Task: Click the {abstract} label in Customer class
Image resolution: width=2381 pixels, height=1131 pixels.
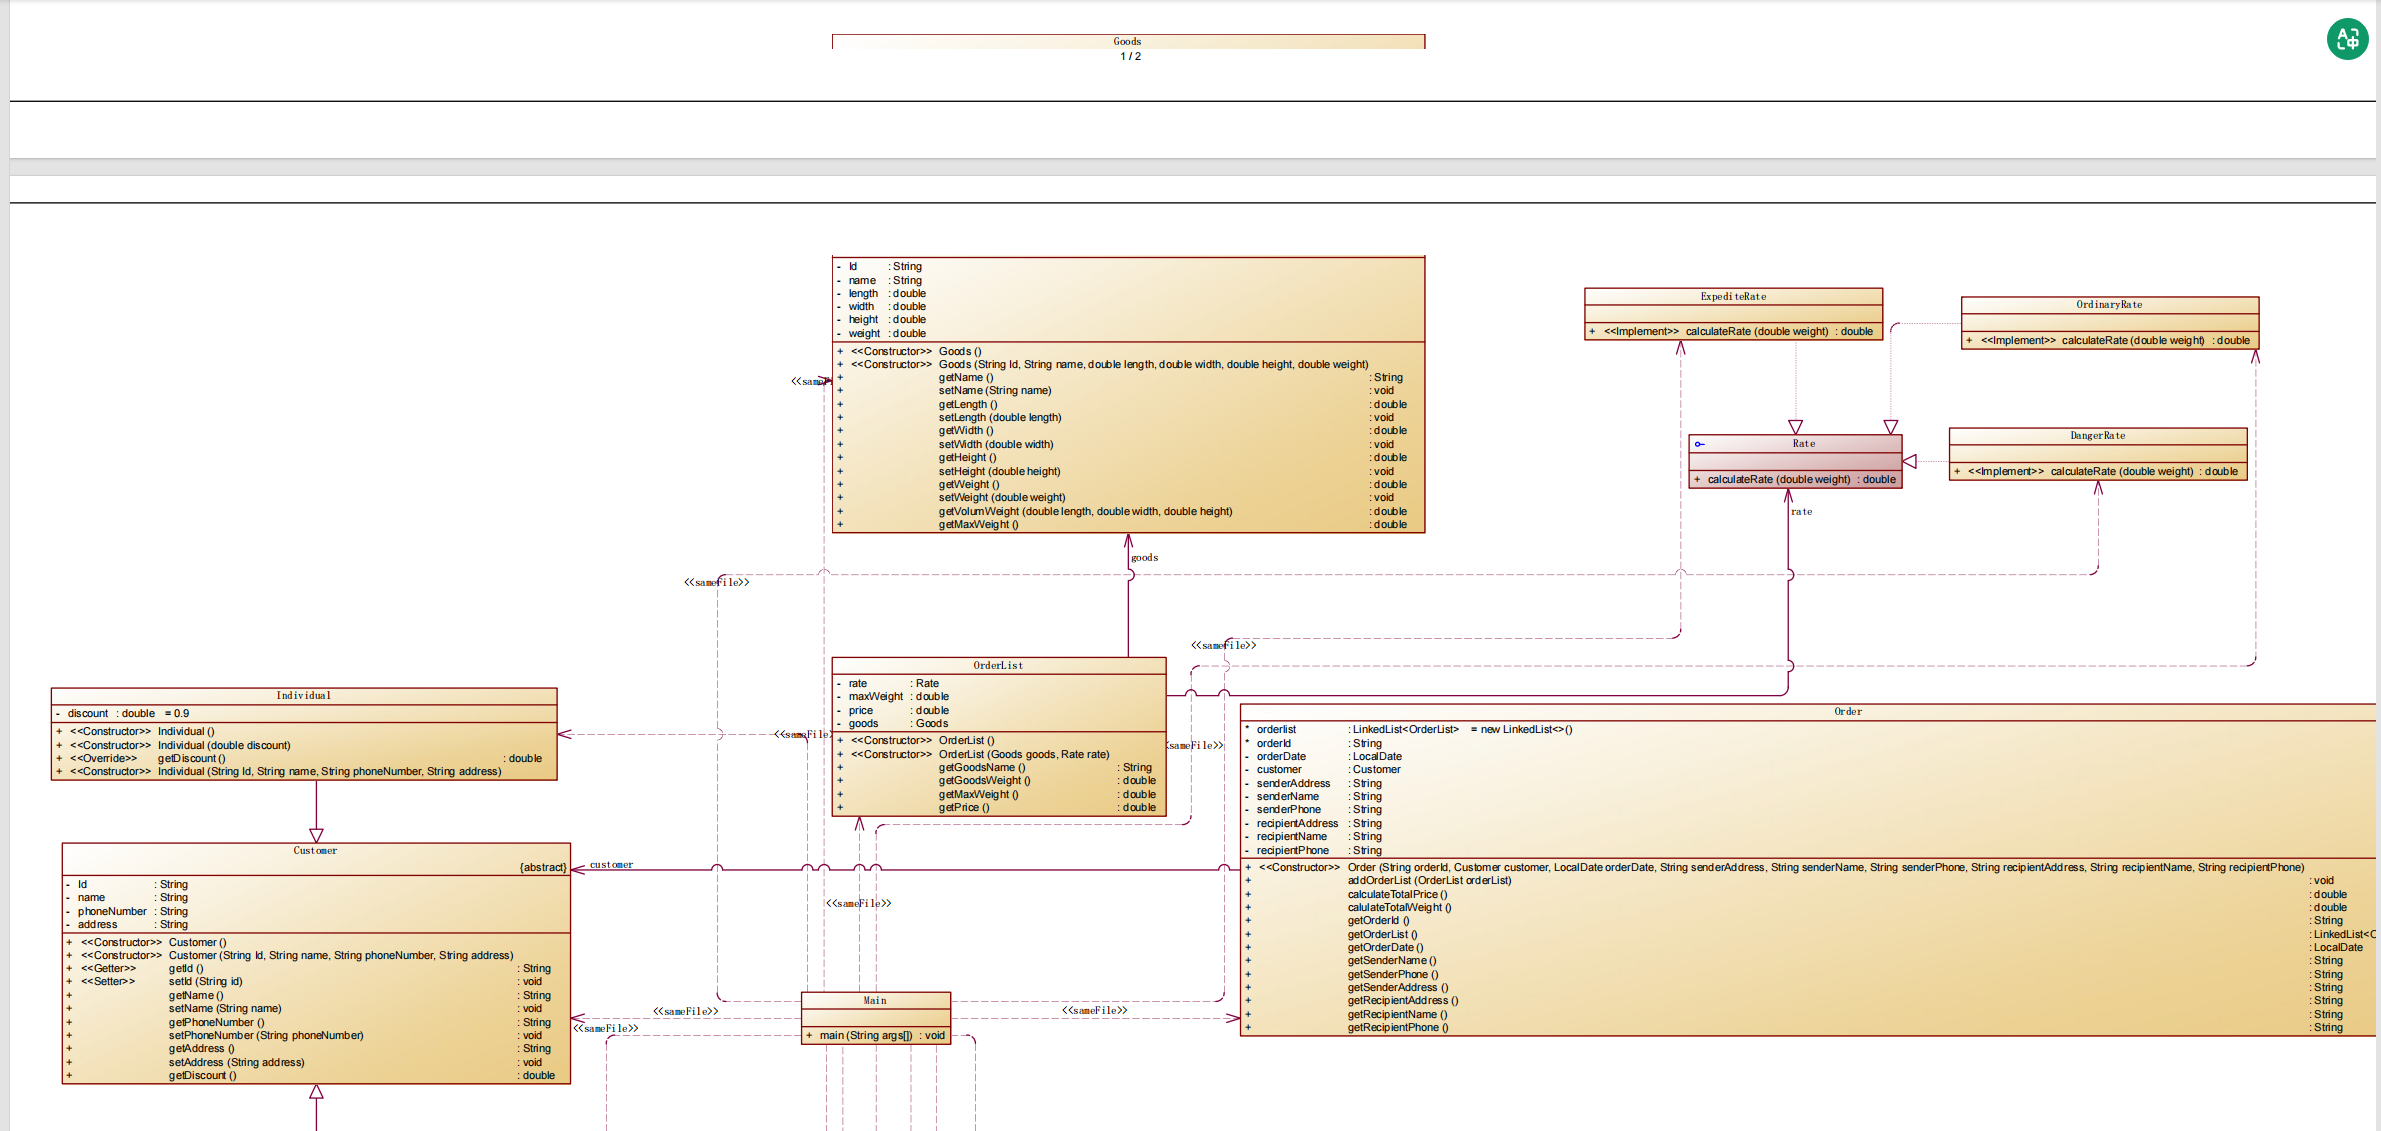Action: [542, 867]
